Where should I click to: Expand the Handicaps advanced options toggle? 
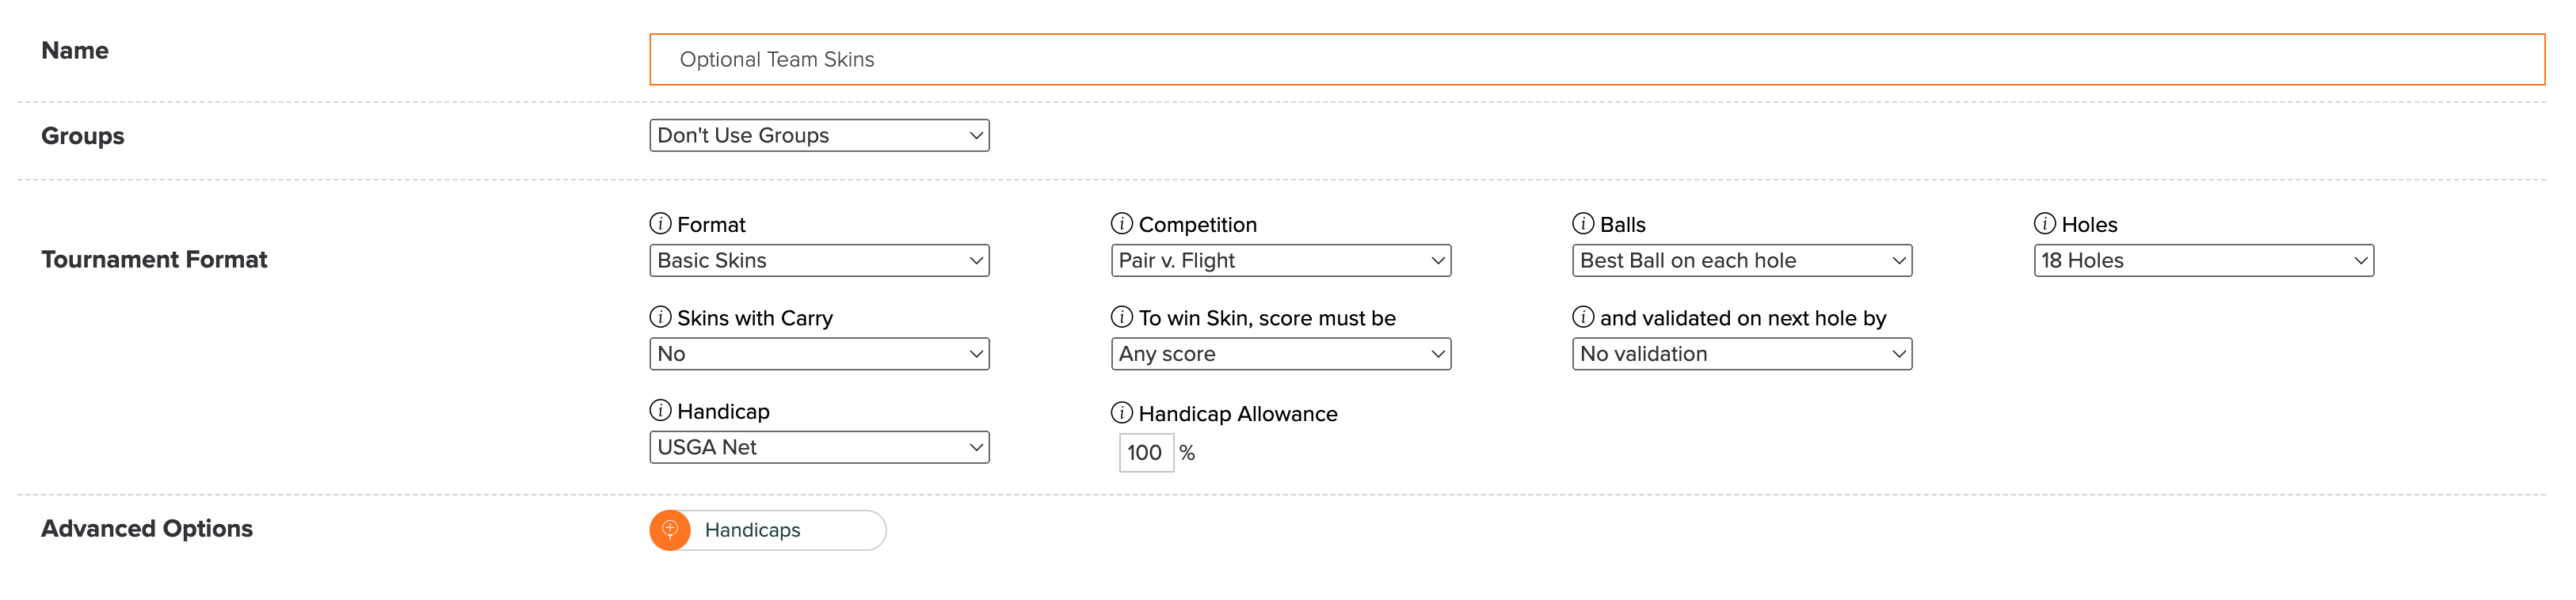click(768, 530)
